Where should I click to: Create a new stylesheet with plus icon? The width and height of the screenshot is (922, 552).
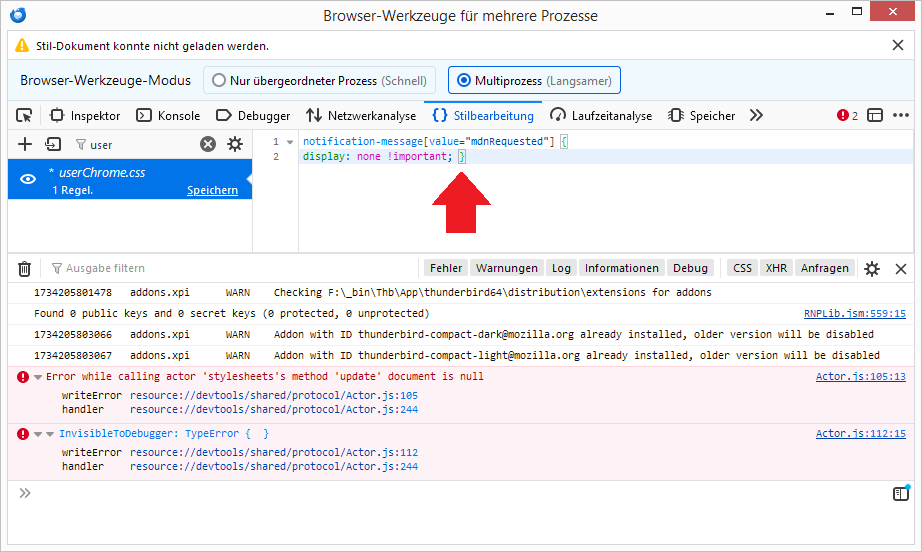[x=25, y=144]
